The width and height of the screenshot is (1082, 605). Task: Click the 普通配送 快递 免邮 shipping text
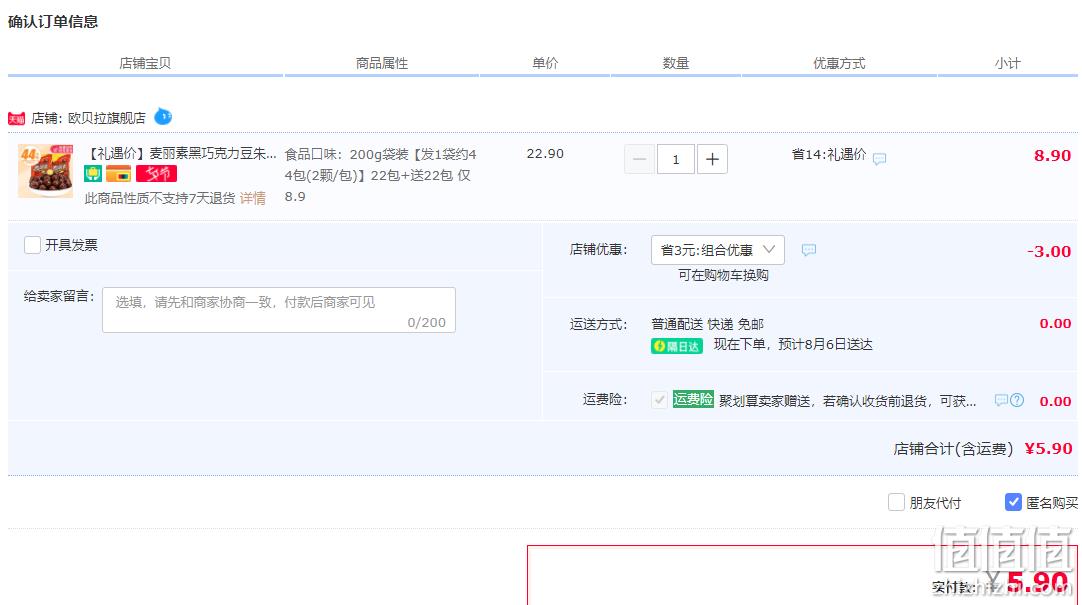707,324
